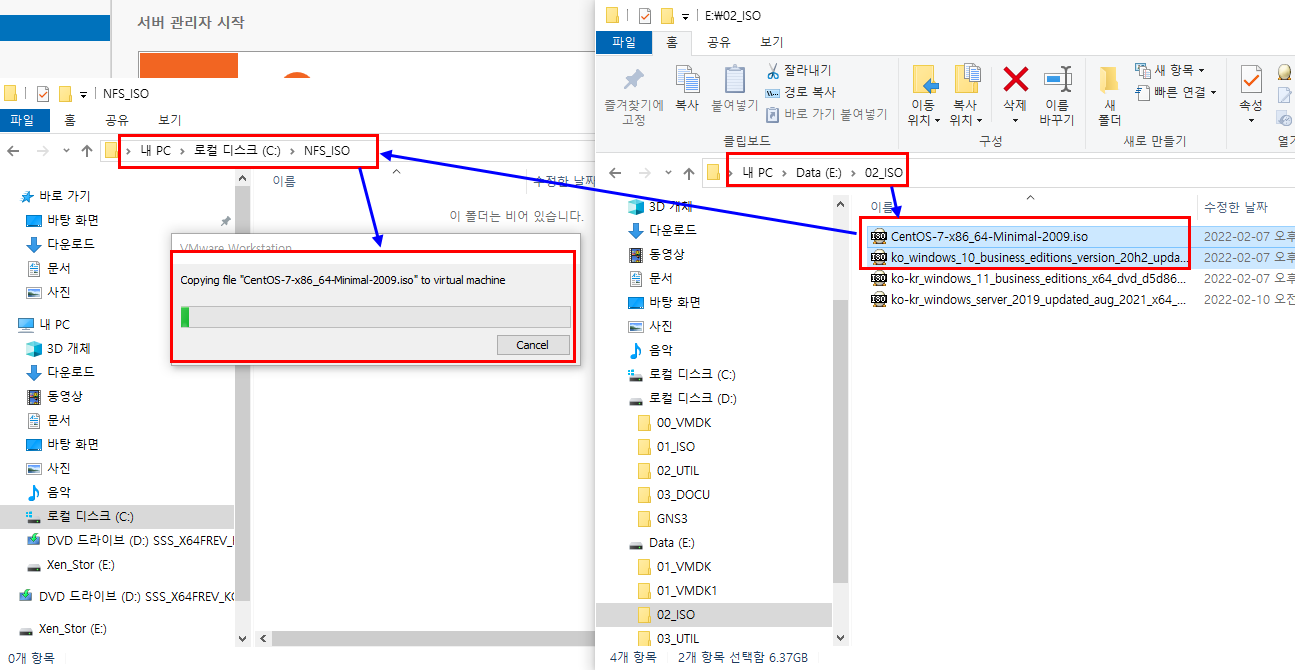
Task: Open View (보기) tab in NFS_ISO window
Action: click(x=169, y=120)
